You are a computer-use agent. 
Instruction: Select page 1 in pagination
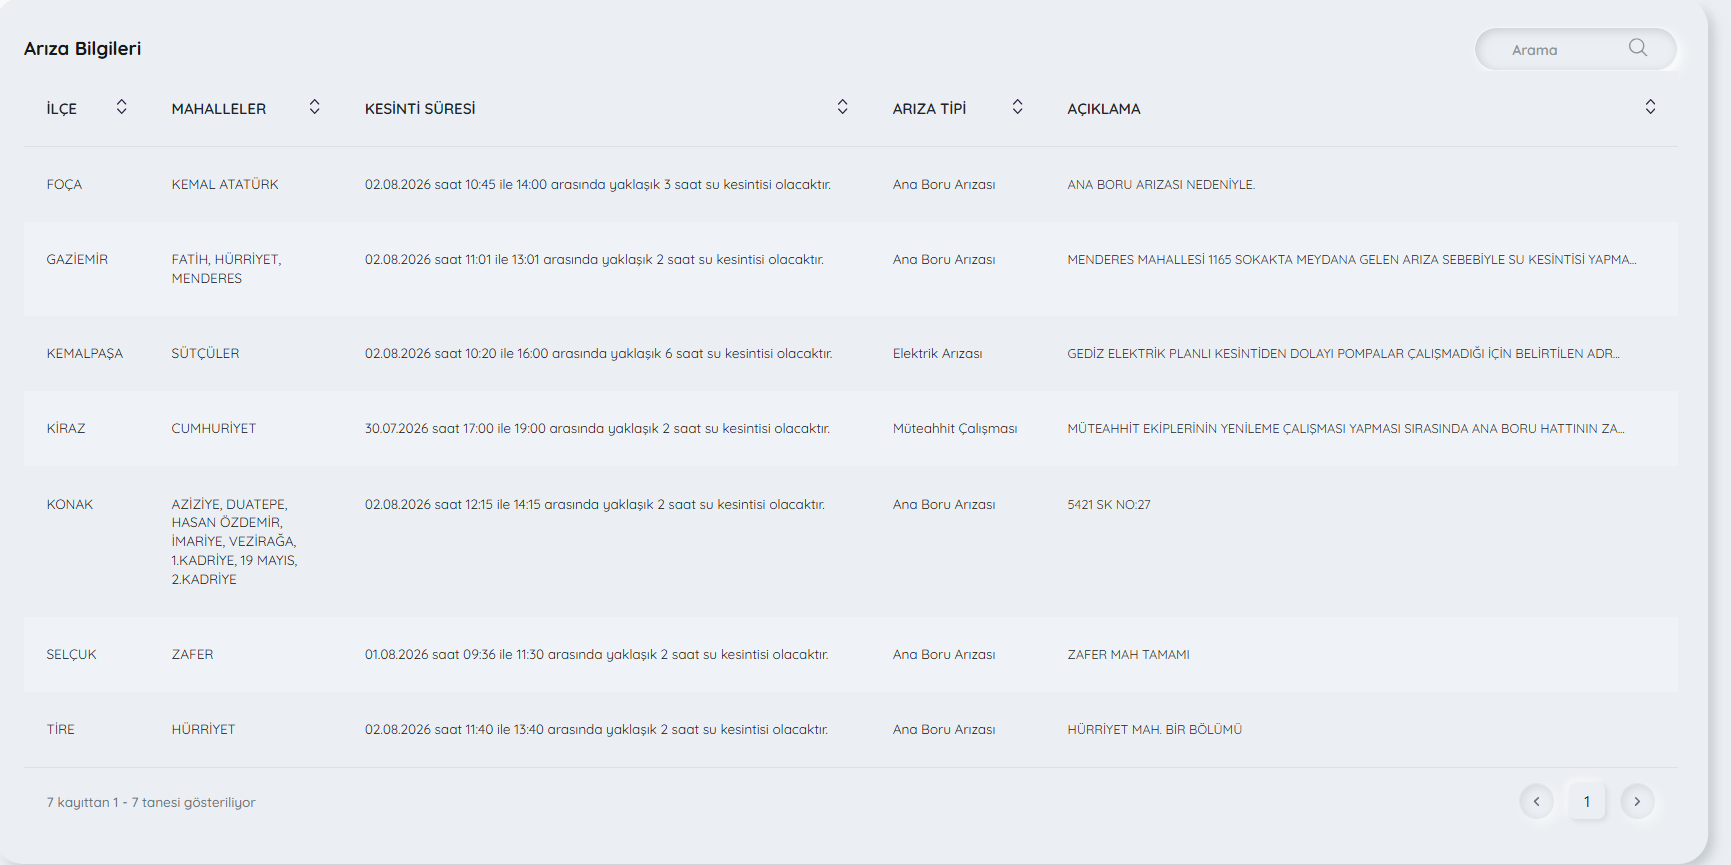pyautogui.click(x=1587, y=801)
